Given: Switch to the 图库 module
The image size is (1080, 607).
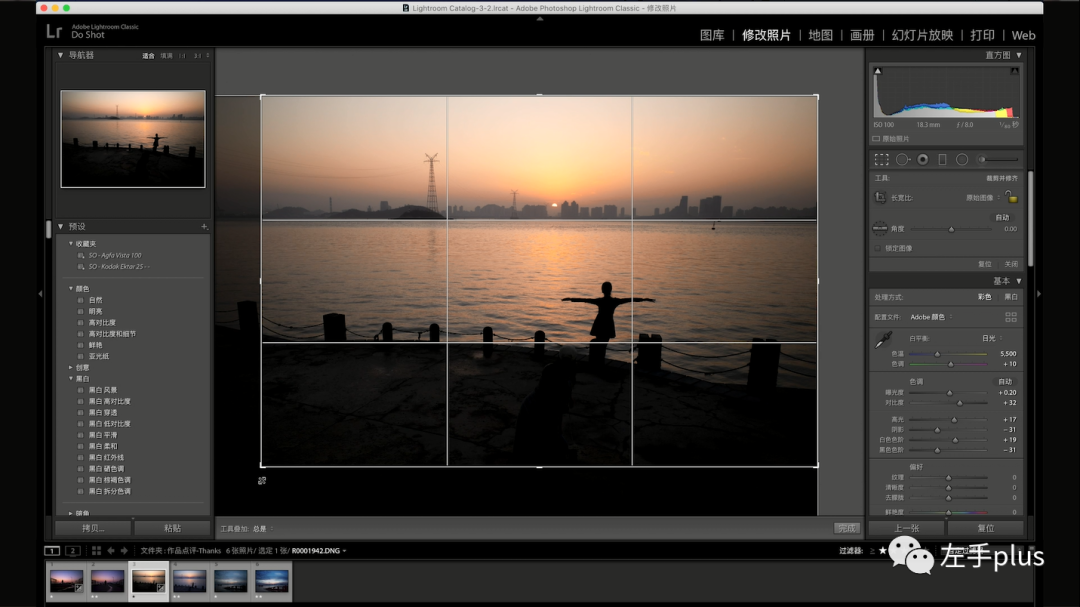Looking at the screenshot, I should click(712, 35).
